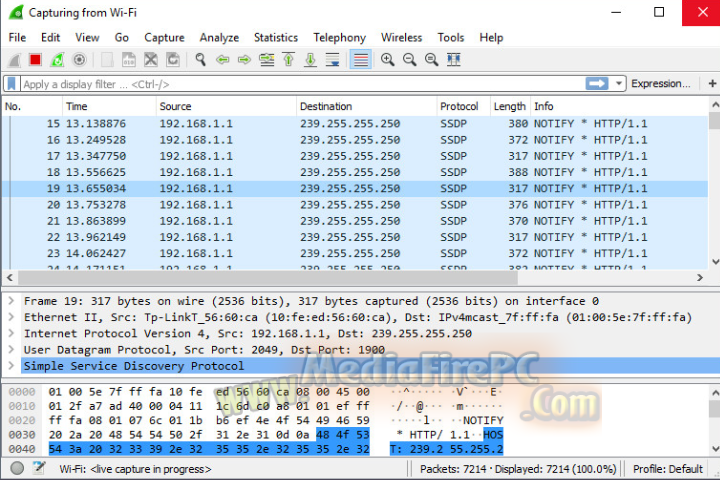Open capture options gear icon
Image resolution: width=720 pixels, height=480 pixels.
click(x=79, y=60)
